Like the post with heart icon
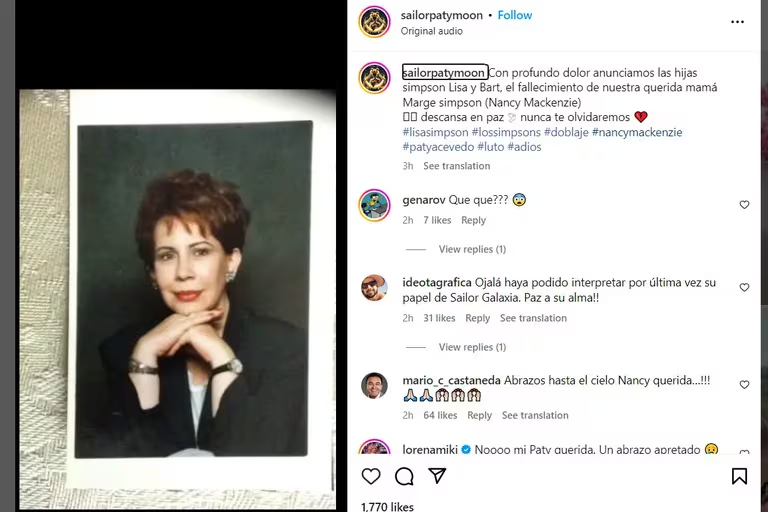Screen dimensions: 768x512 point(371,476)
